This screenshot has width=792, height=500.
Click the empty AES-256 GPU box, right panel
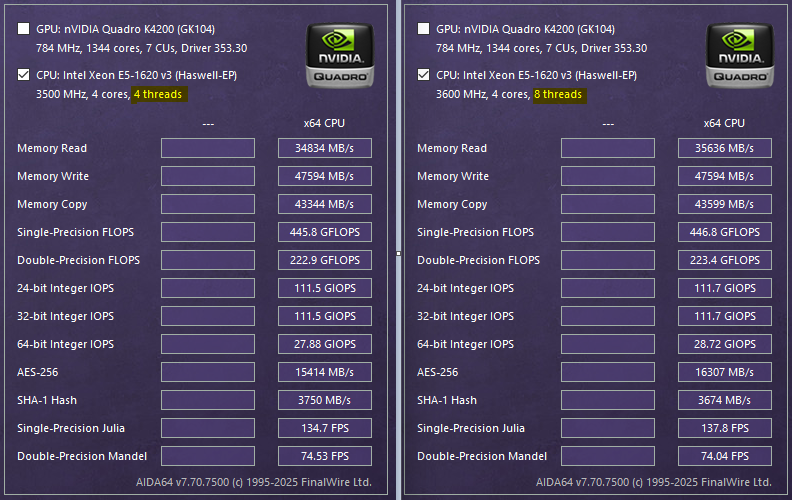click(x=608, y=372)
